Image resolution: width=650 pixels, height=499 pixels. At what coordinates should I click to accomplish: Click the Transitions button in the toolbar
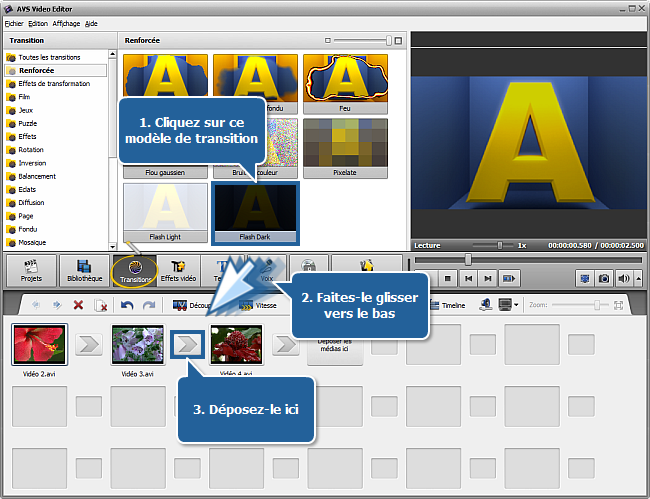click(x=134, y=270)
